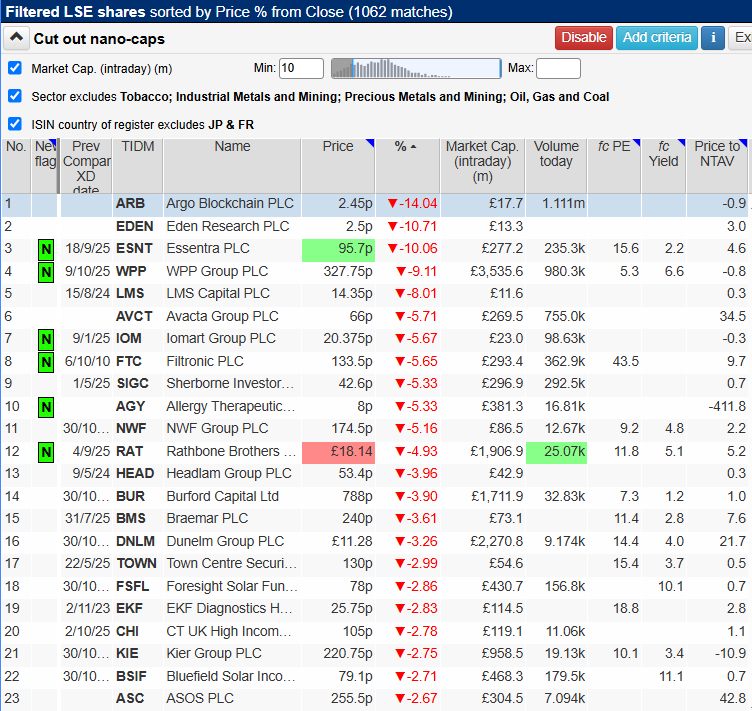Click the blue corner marker on Price header
Image resolution: width=752 pixels, height=711 pixels.
tap(370, 143)
